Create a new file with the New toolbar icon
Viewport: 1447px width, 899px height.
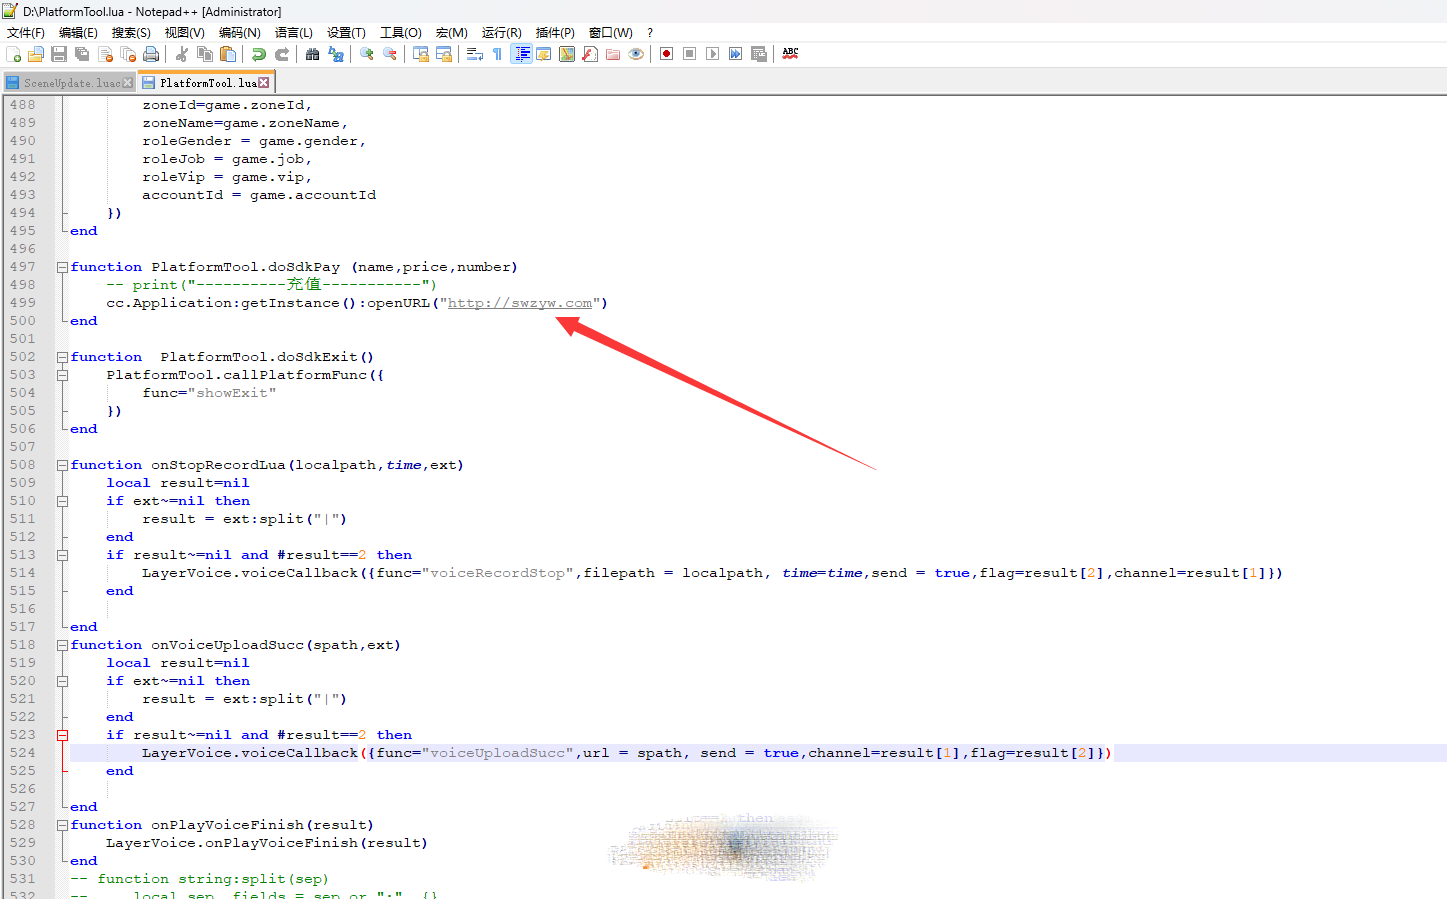tap(13, 54)
